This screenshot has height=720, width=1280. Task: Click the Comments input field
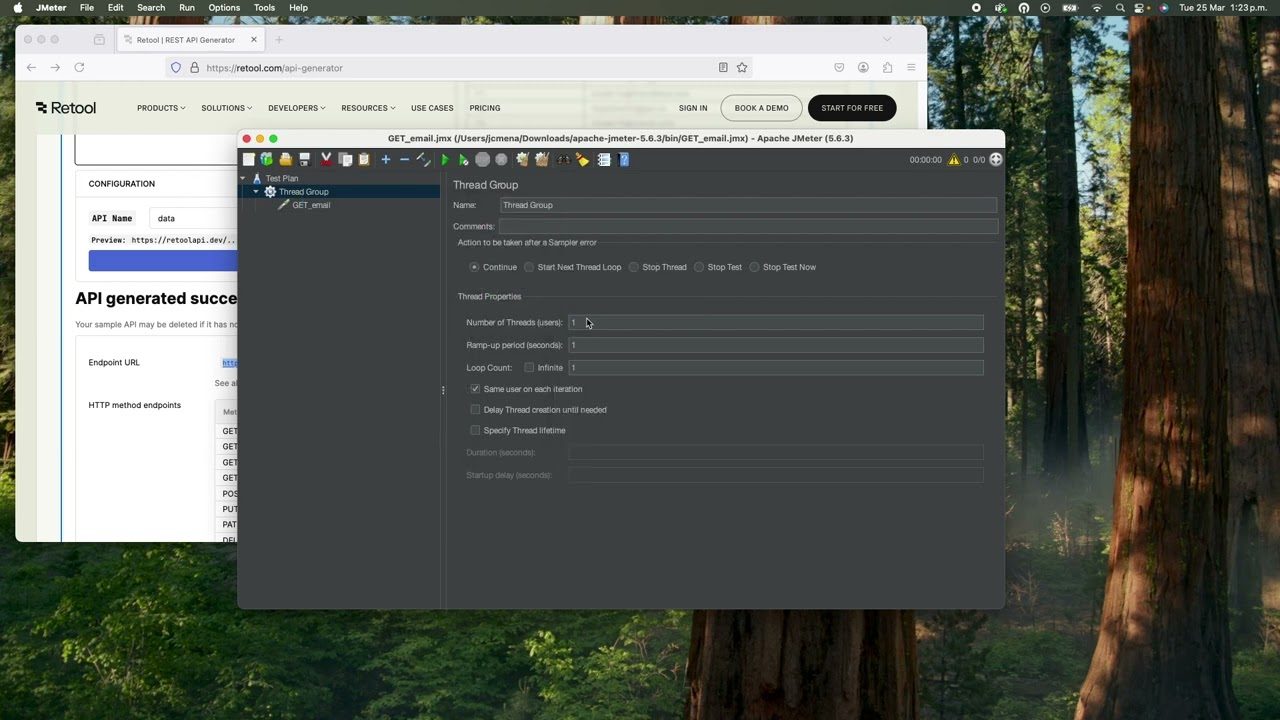(x=748, y=226)
